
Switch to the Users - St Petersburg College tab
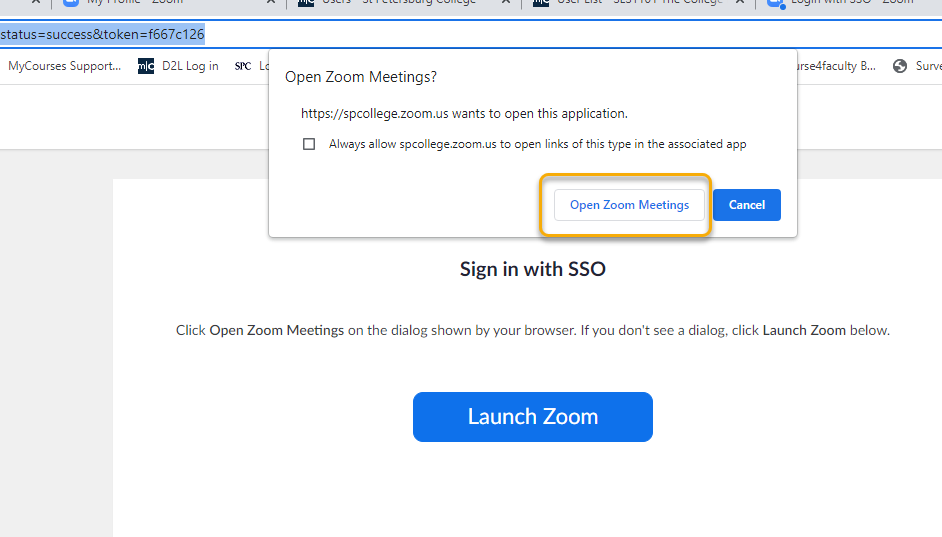pos(405,3)
